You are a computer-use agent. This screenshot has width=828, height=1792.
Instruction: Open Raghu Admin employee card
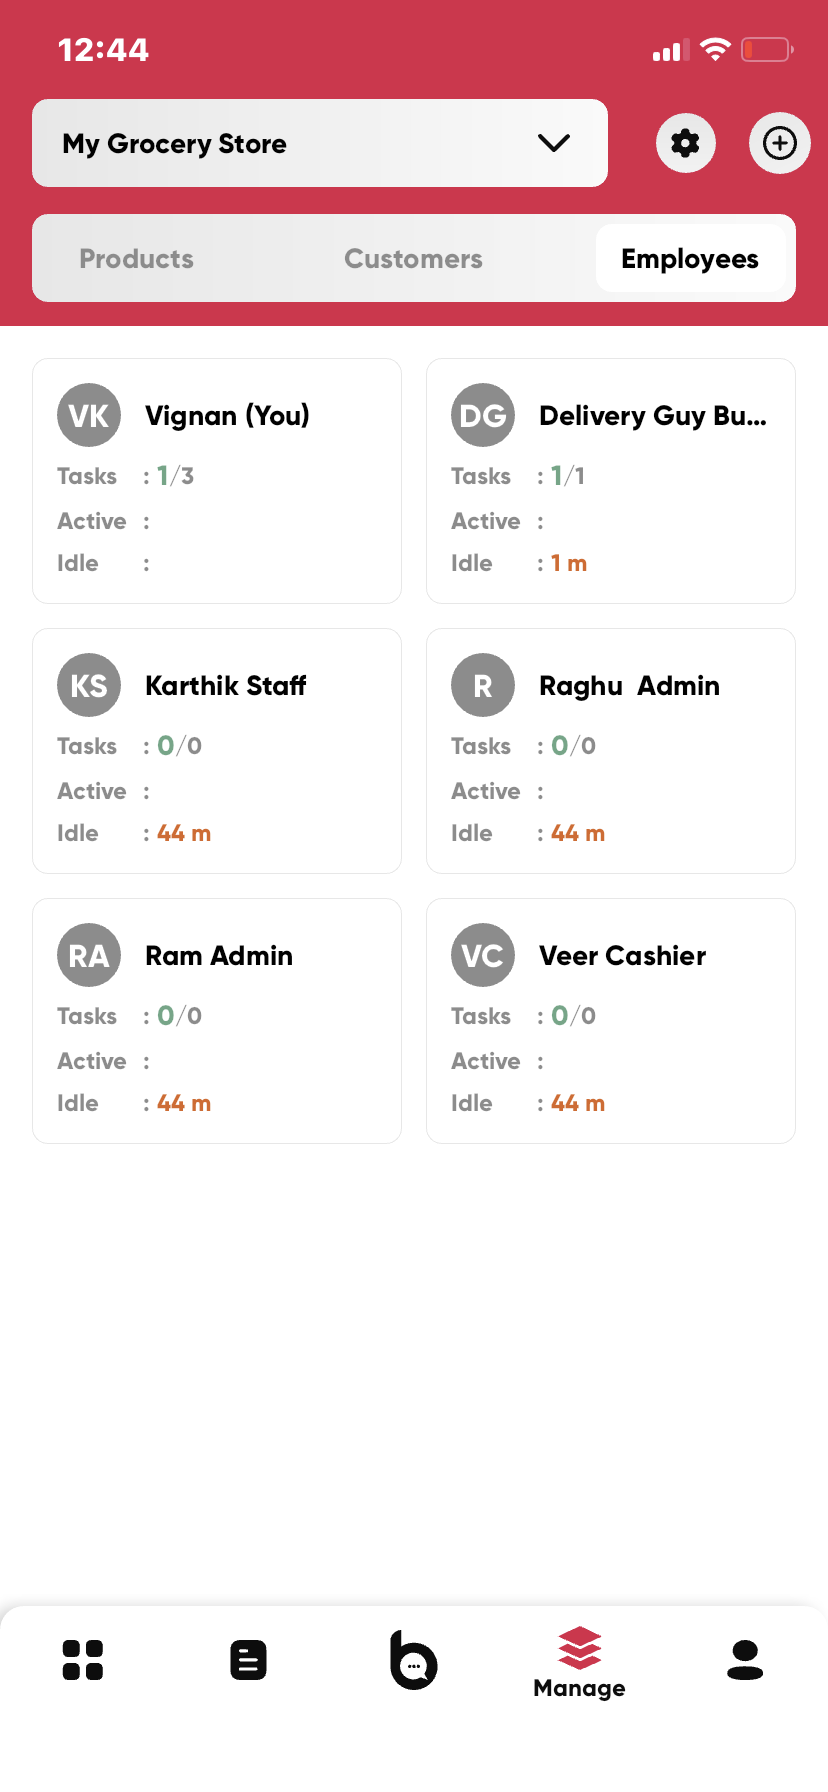(611, 751)
